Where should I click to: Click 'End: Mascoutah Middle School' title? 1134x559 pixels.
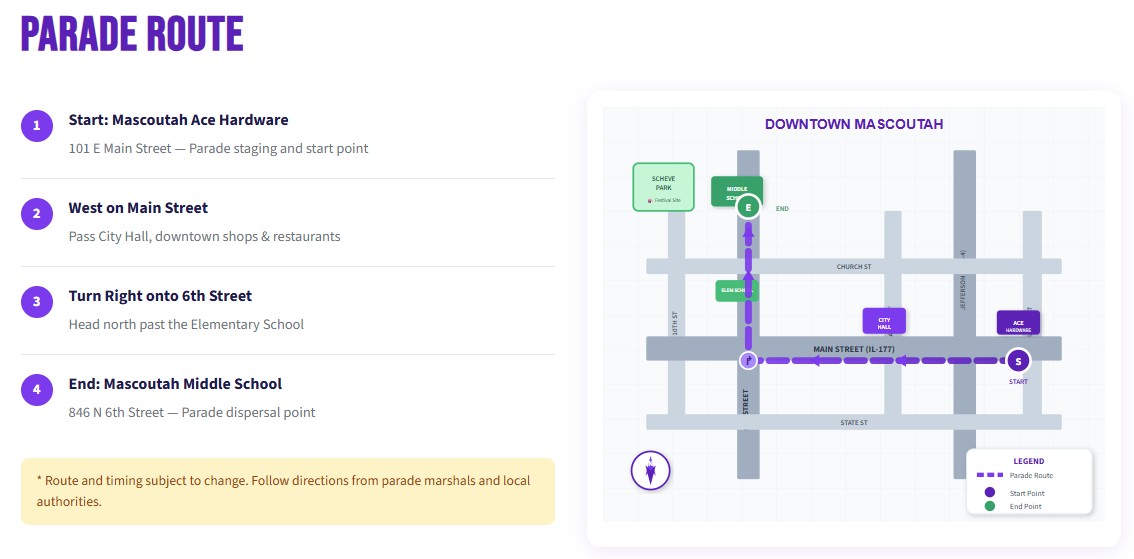[176, 384]
